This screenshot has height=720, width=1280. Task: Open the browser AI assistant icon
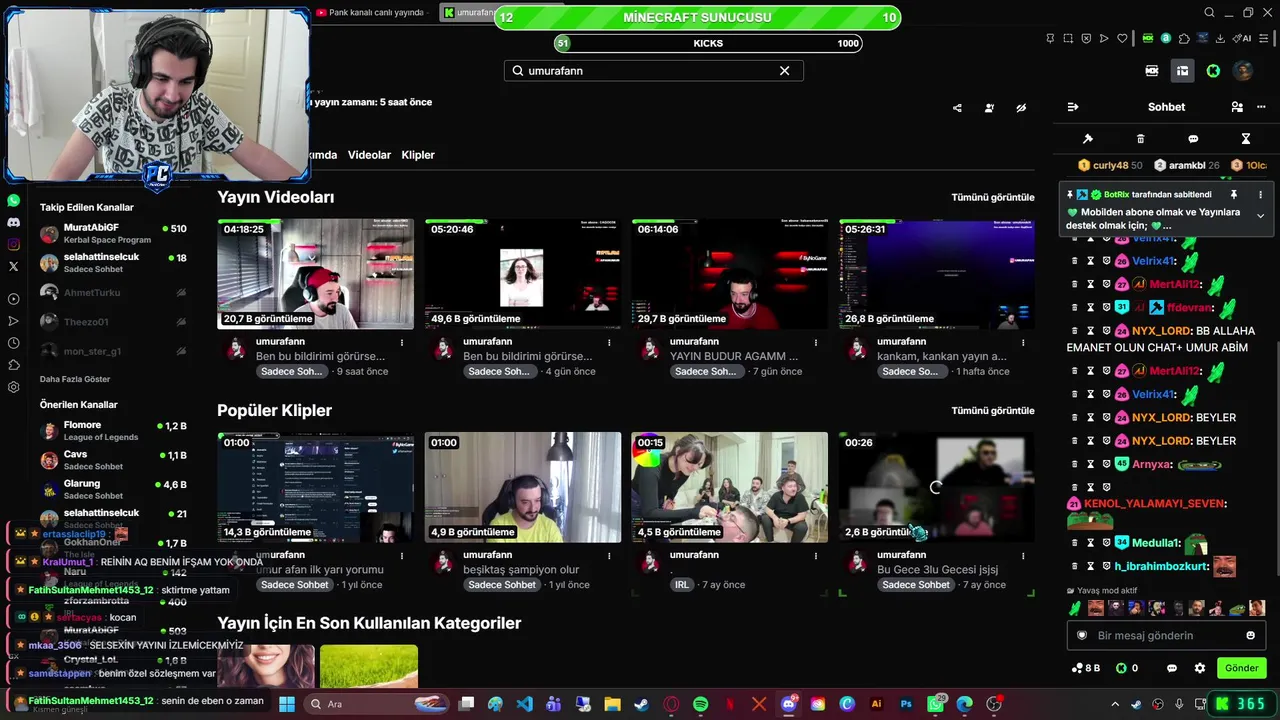(x=1243, y=38)
